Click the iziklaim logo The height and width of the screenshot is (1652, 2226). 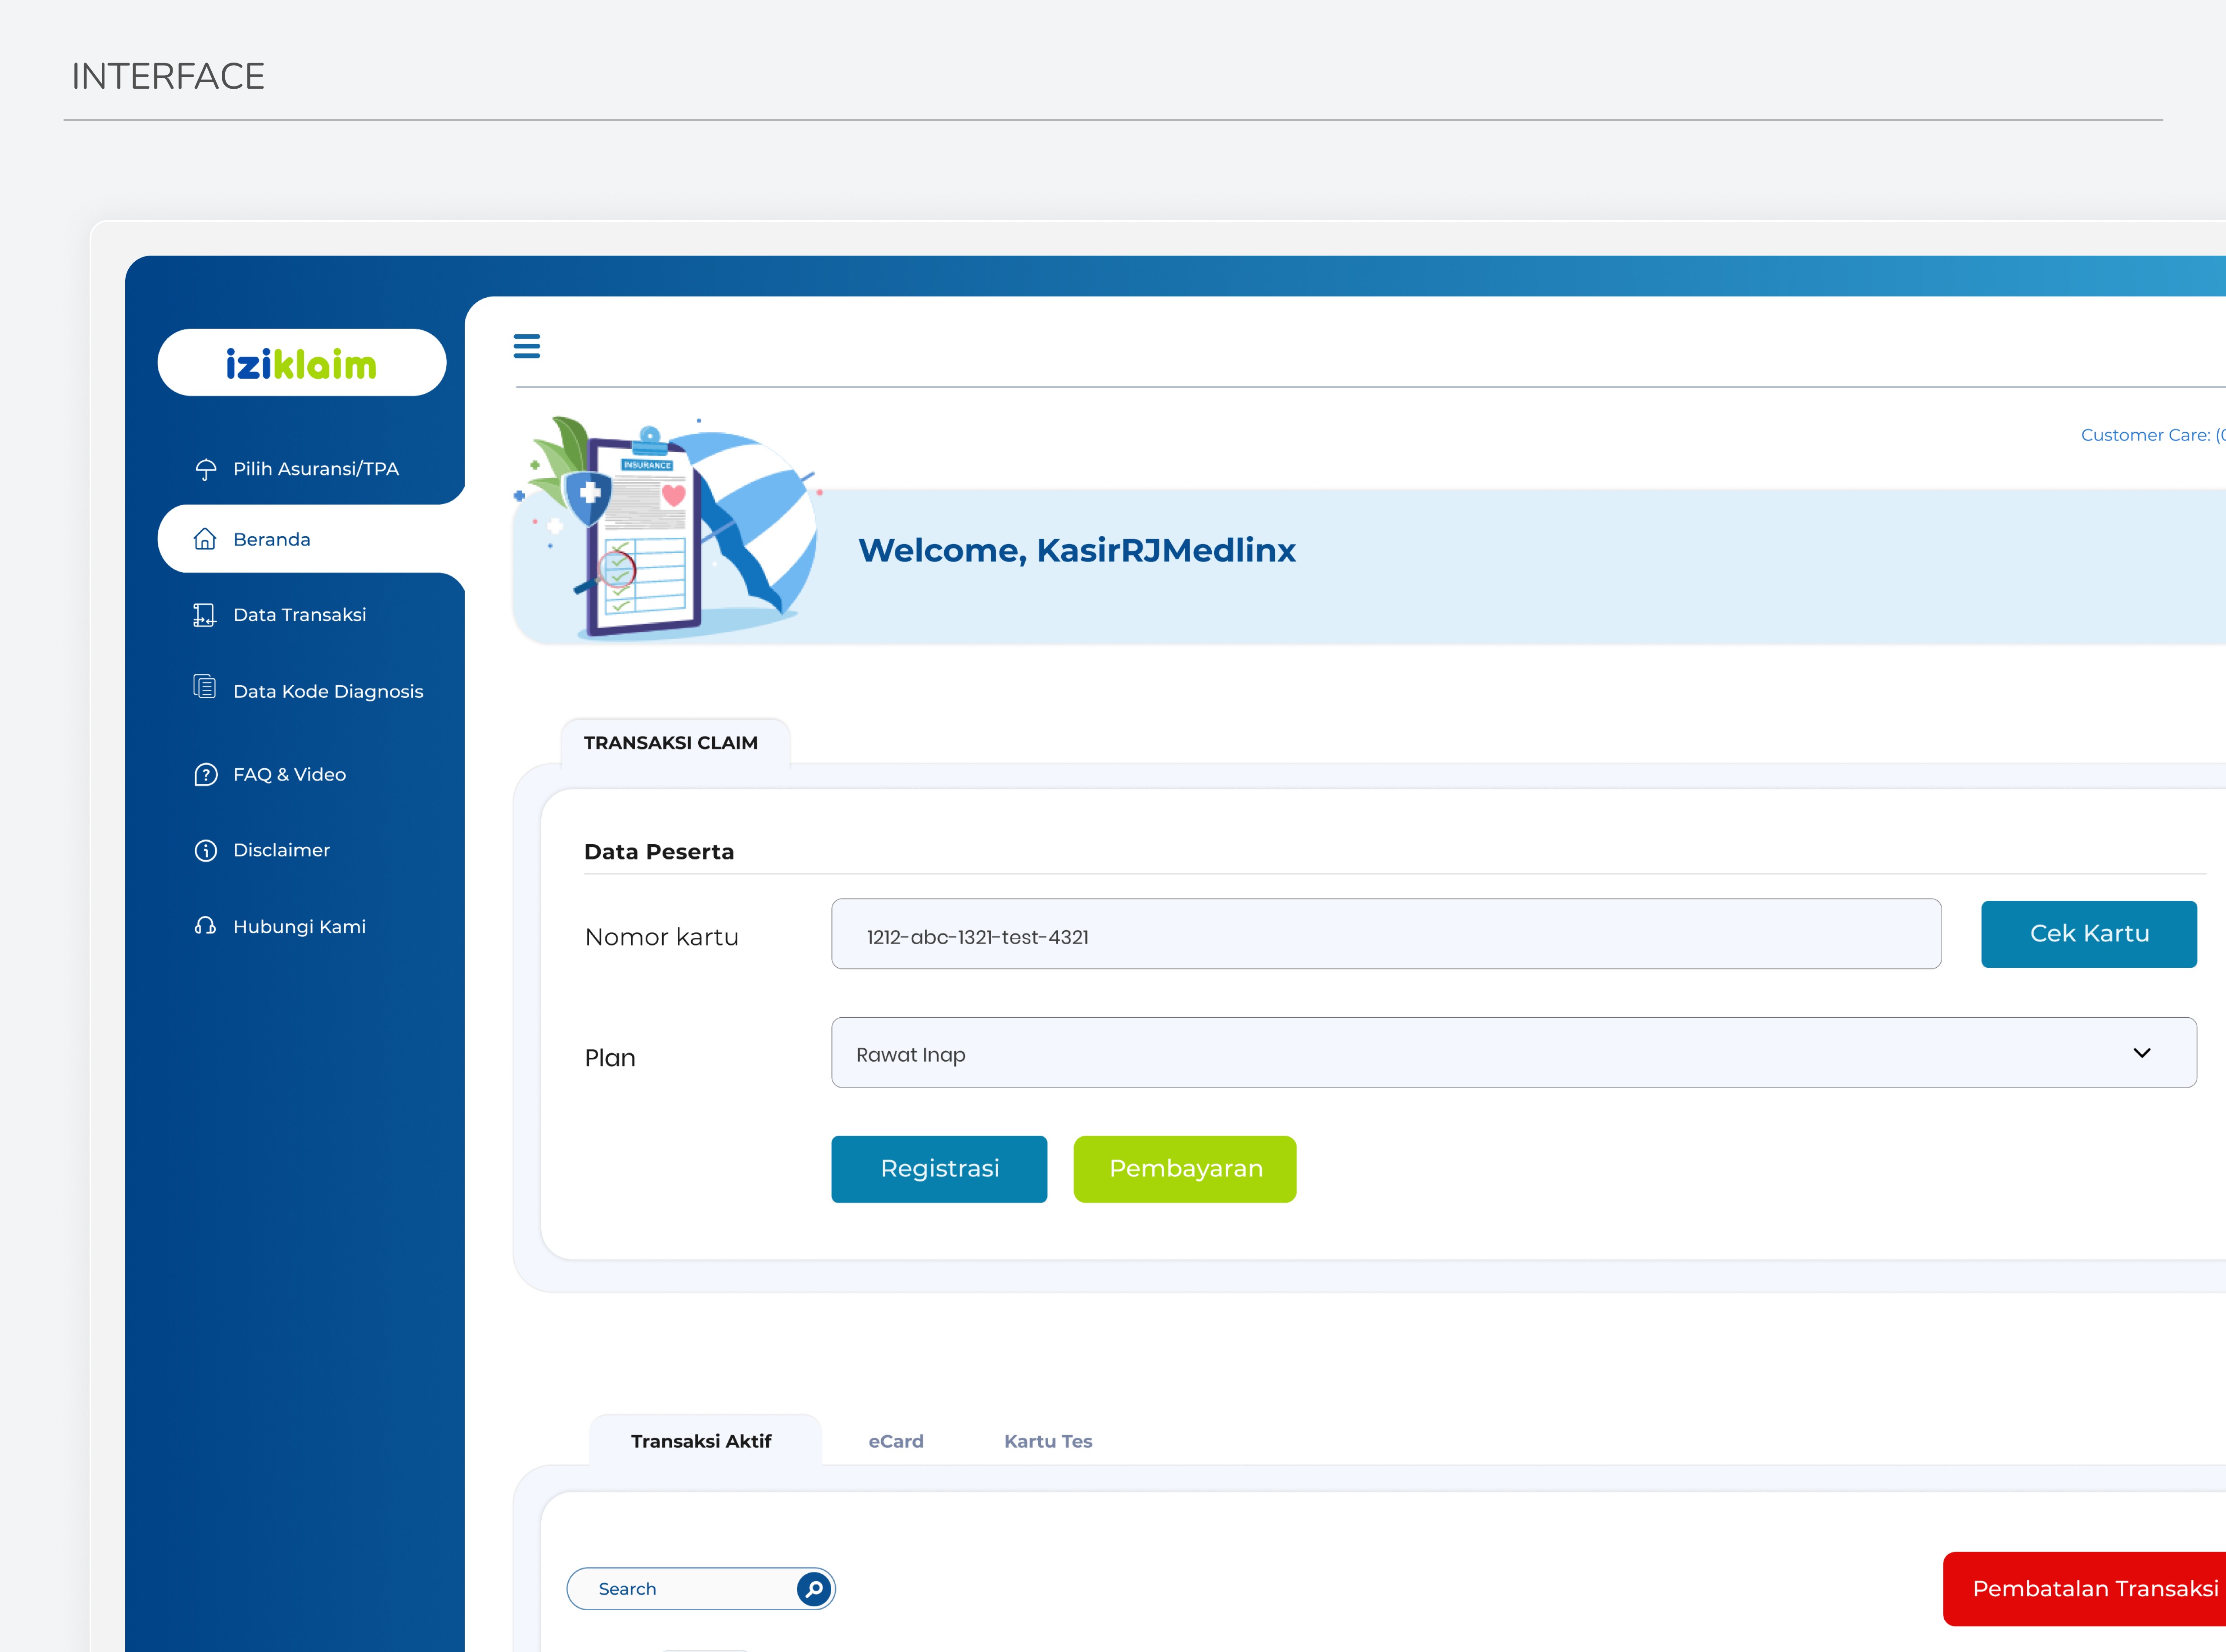pyautogui.click(x=301, y=363)
